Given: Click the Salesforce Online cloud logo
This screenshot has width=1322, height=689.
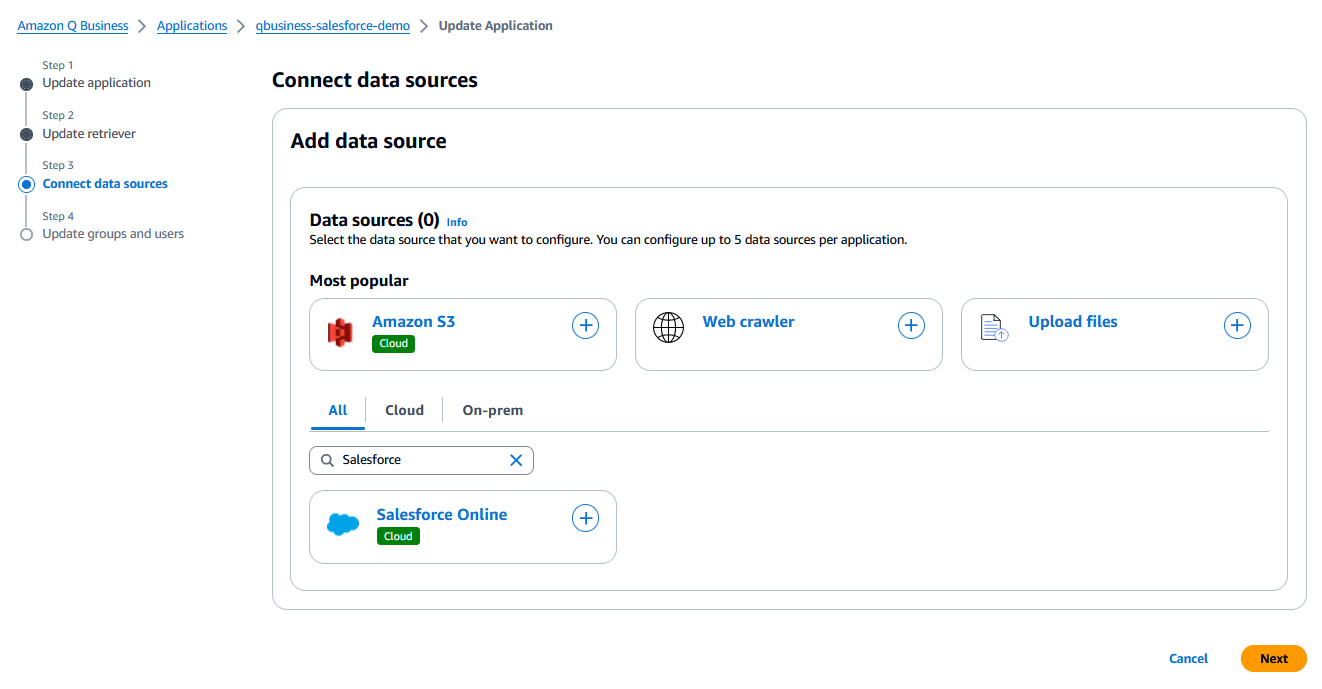Looking at the screenshot, I should pyautogui.click(x=343, y=522).
